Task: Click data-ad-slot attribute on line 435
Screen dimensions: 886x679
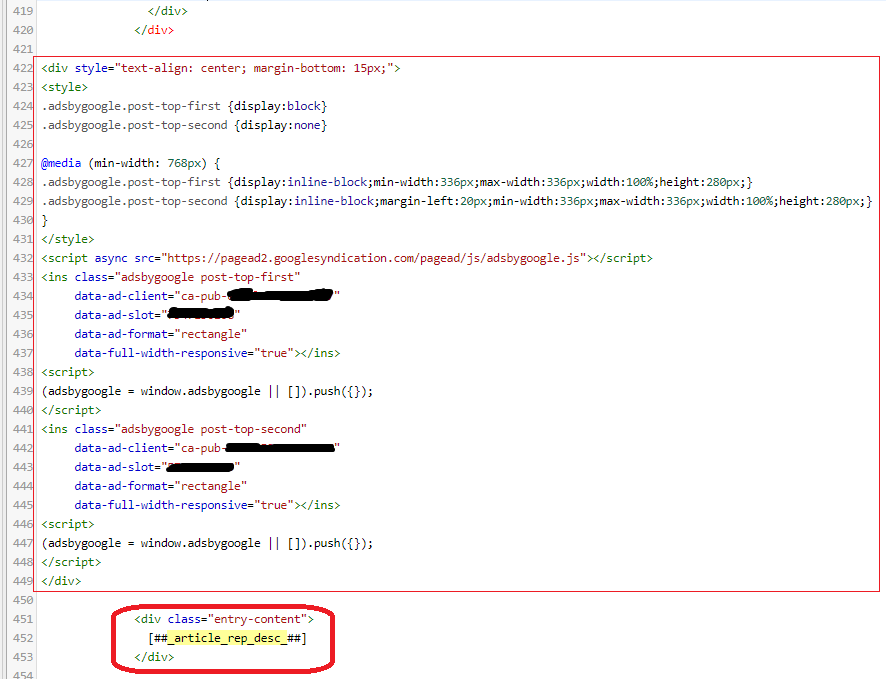Action: (x=157, y=315)
